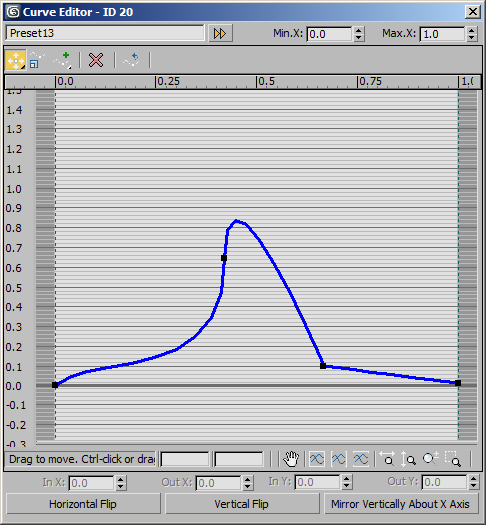Click the second empty coordinate field in status bar
Screen dimensions: 486x525
click(239, 459)
